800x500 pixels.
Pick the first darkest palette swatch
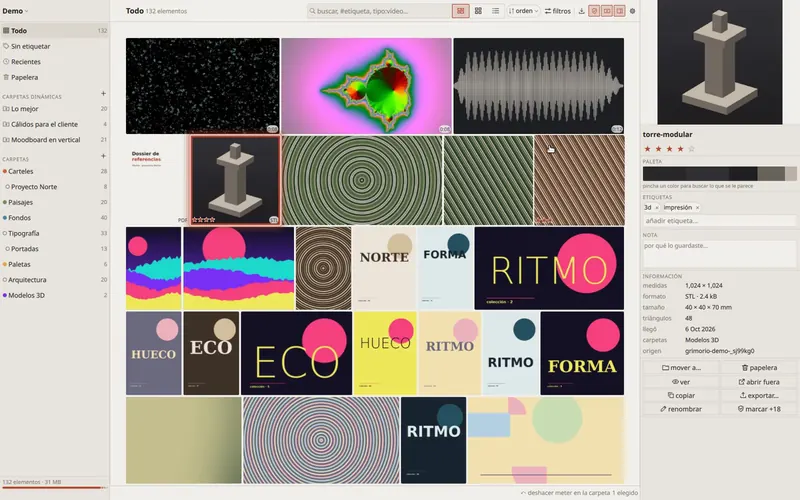[664, 173]
